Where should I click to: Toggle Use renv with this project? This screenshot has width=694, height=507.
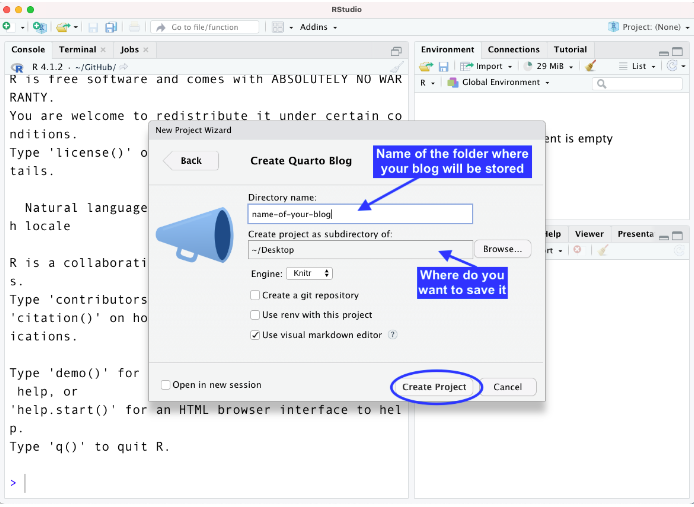point(256,315)
